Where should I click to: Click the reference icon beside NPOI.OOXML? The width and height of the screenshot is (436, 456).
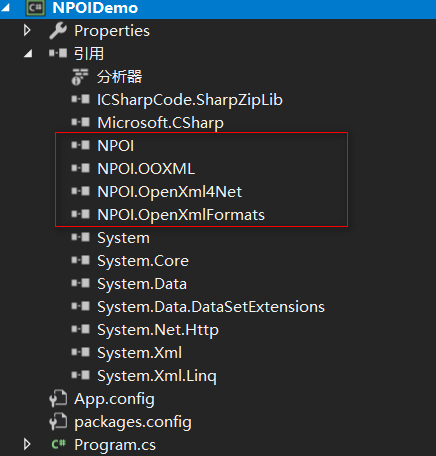[x=80, y=168]
